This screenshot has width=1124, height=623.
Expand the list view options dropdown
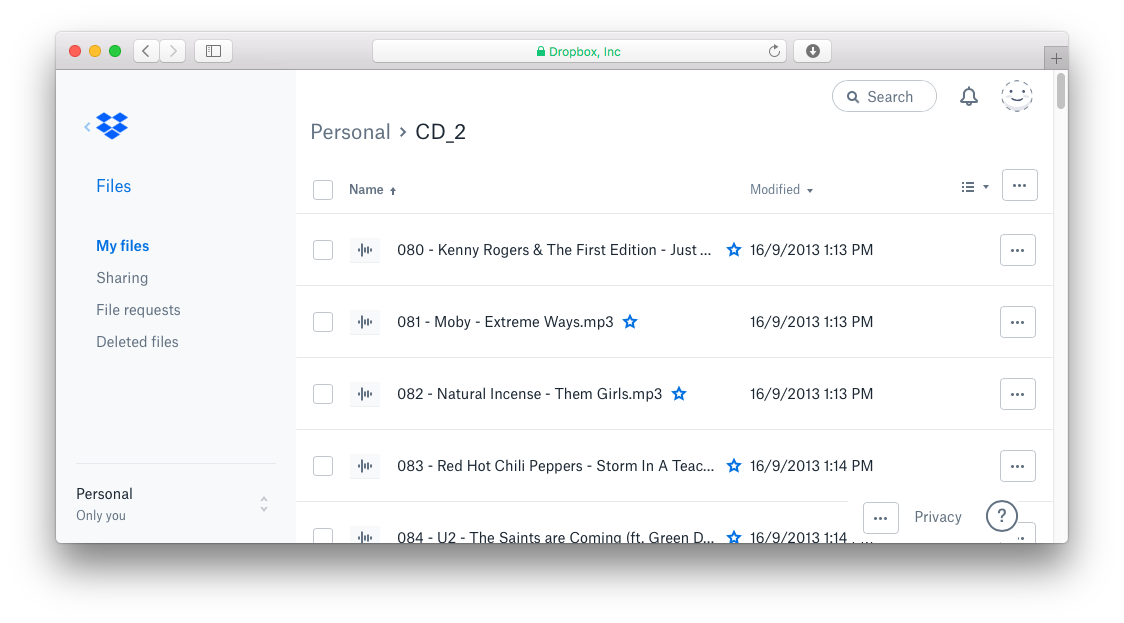click(x=974, y=187)
